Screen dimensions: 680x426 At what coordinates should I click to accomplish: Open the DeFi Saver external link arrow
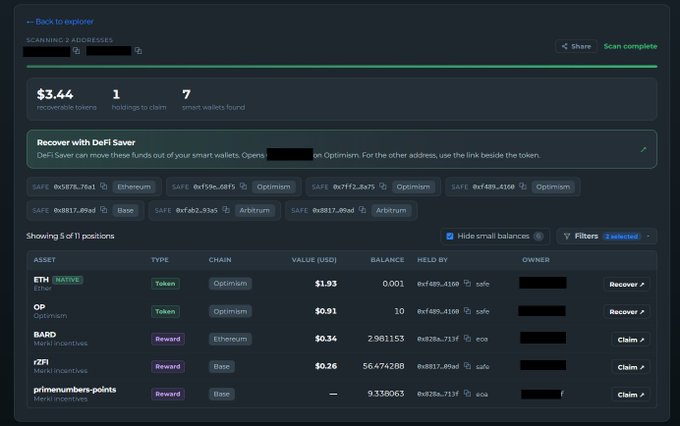[644, 149]
